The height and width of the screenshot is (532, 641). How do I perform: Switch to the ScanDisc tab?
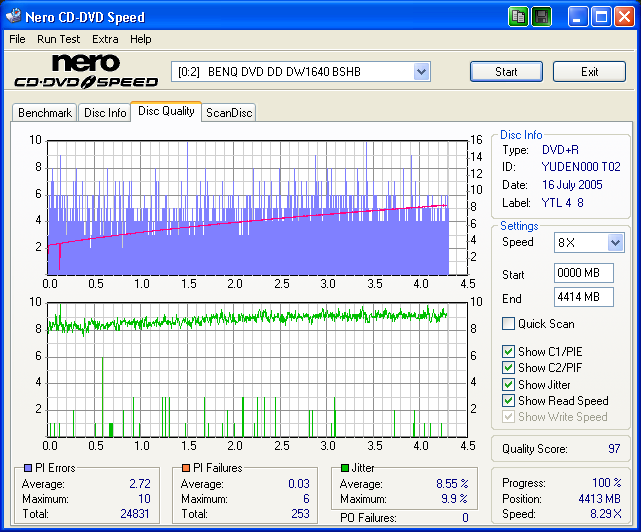point(229,113)
